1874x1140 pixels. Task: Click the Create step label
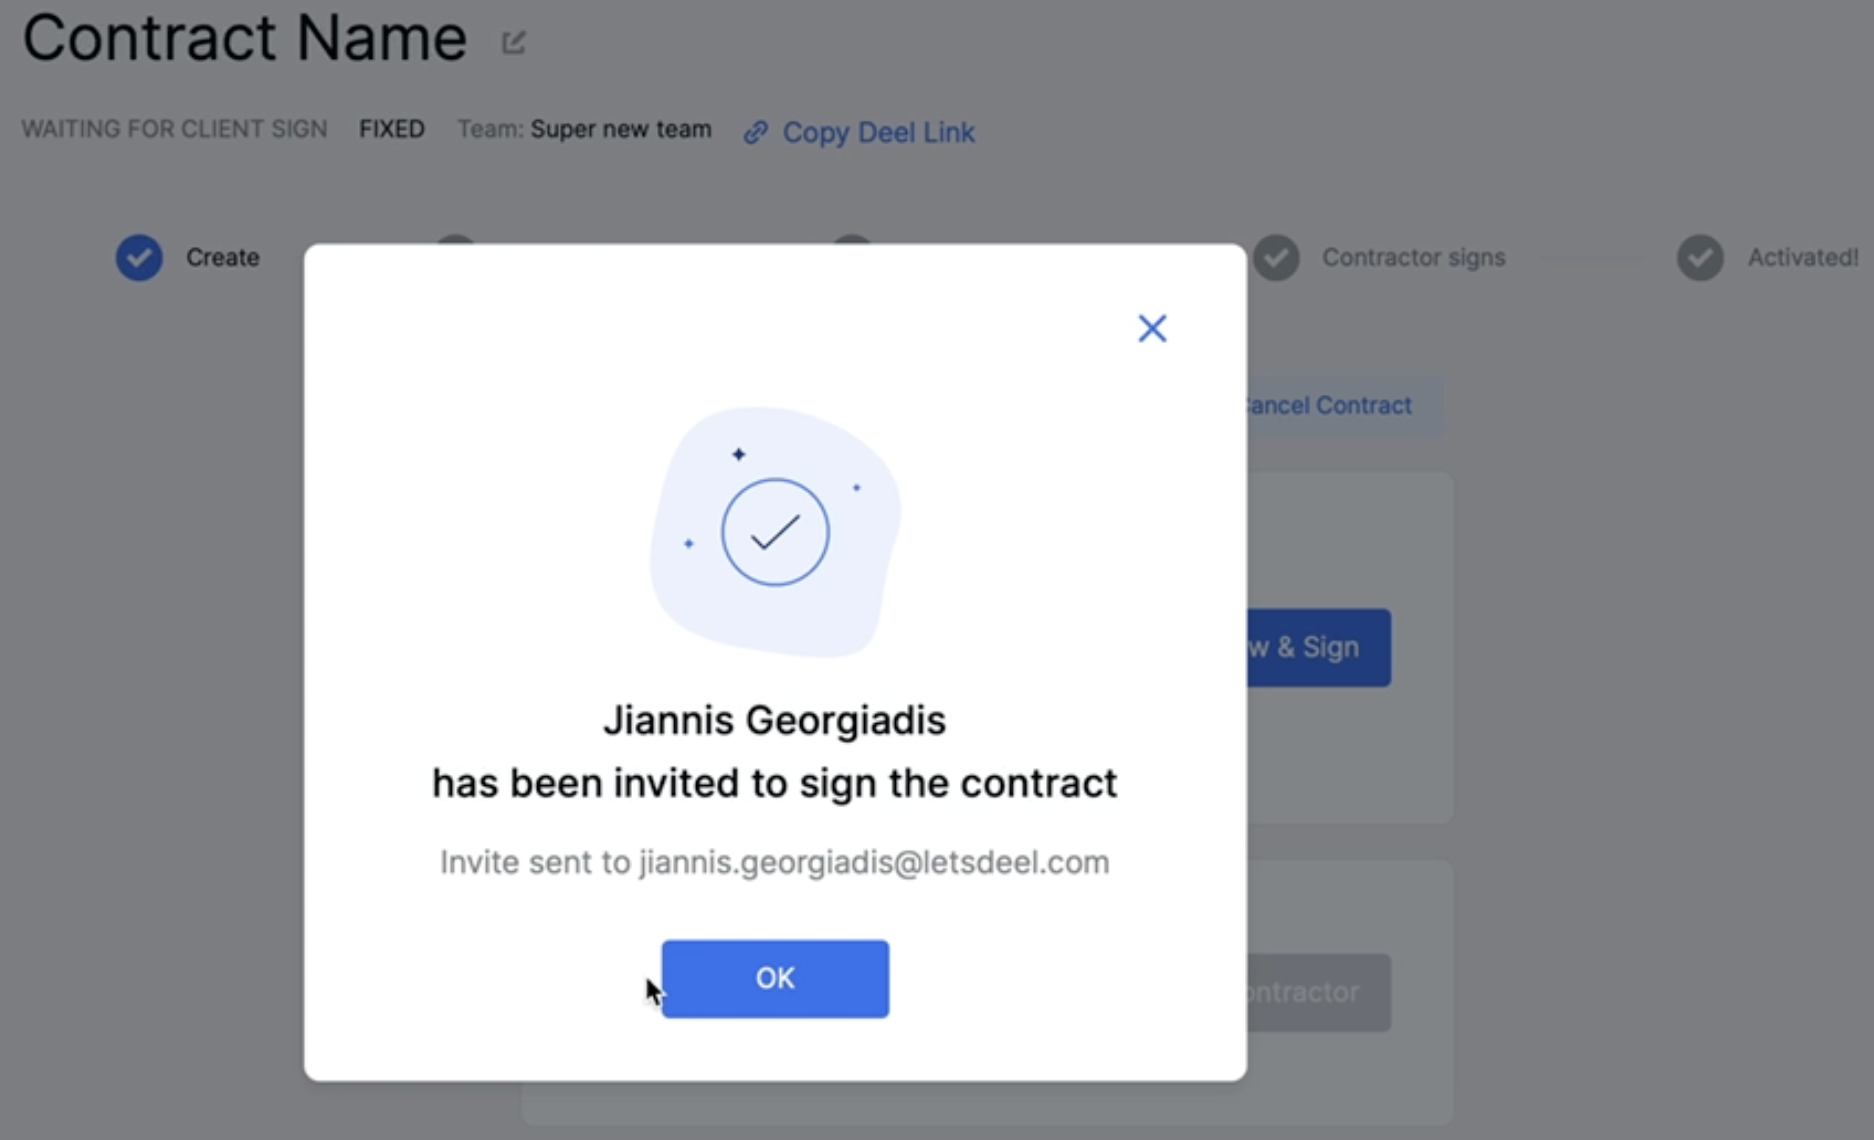click(222, 257)
